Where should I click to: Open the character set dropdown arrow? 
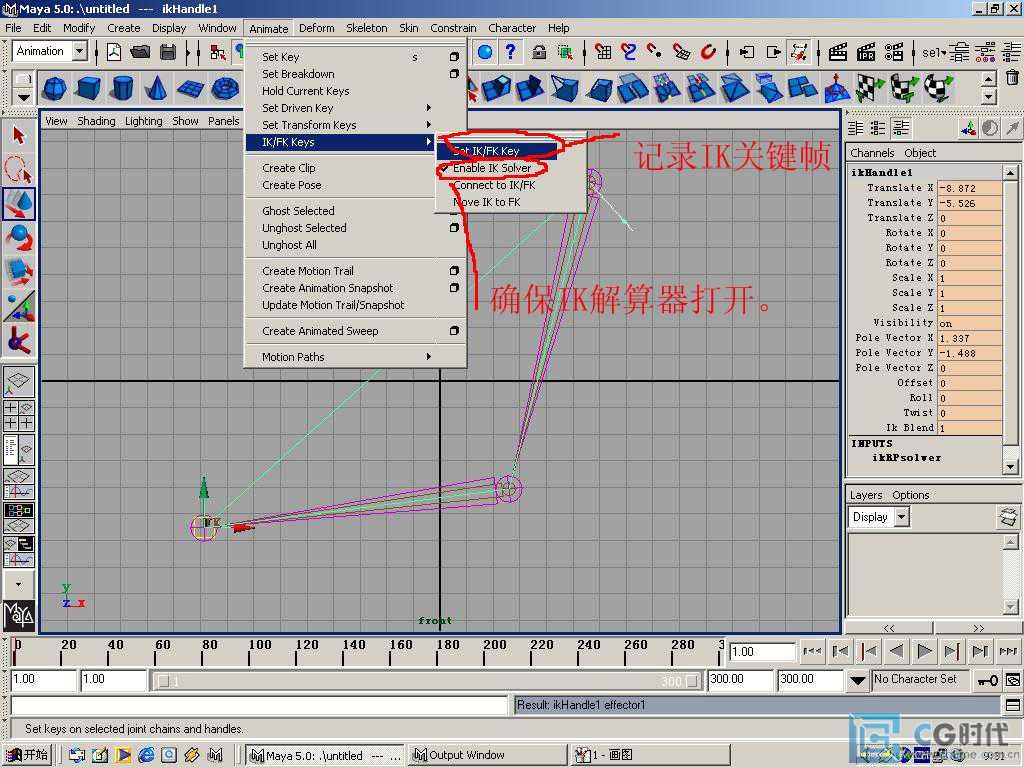click(857, 680)
